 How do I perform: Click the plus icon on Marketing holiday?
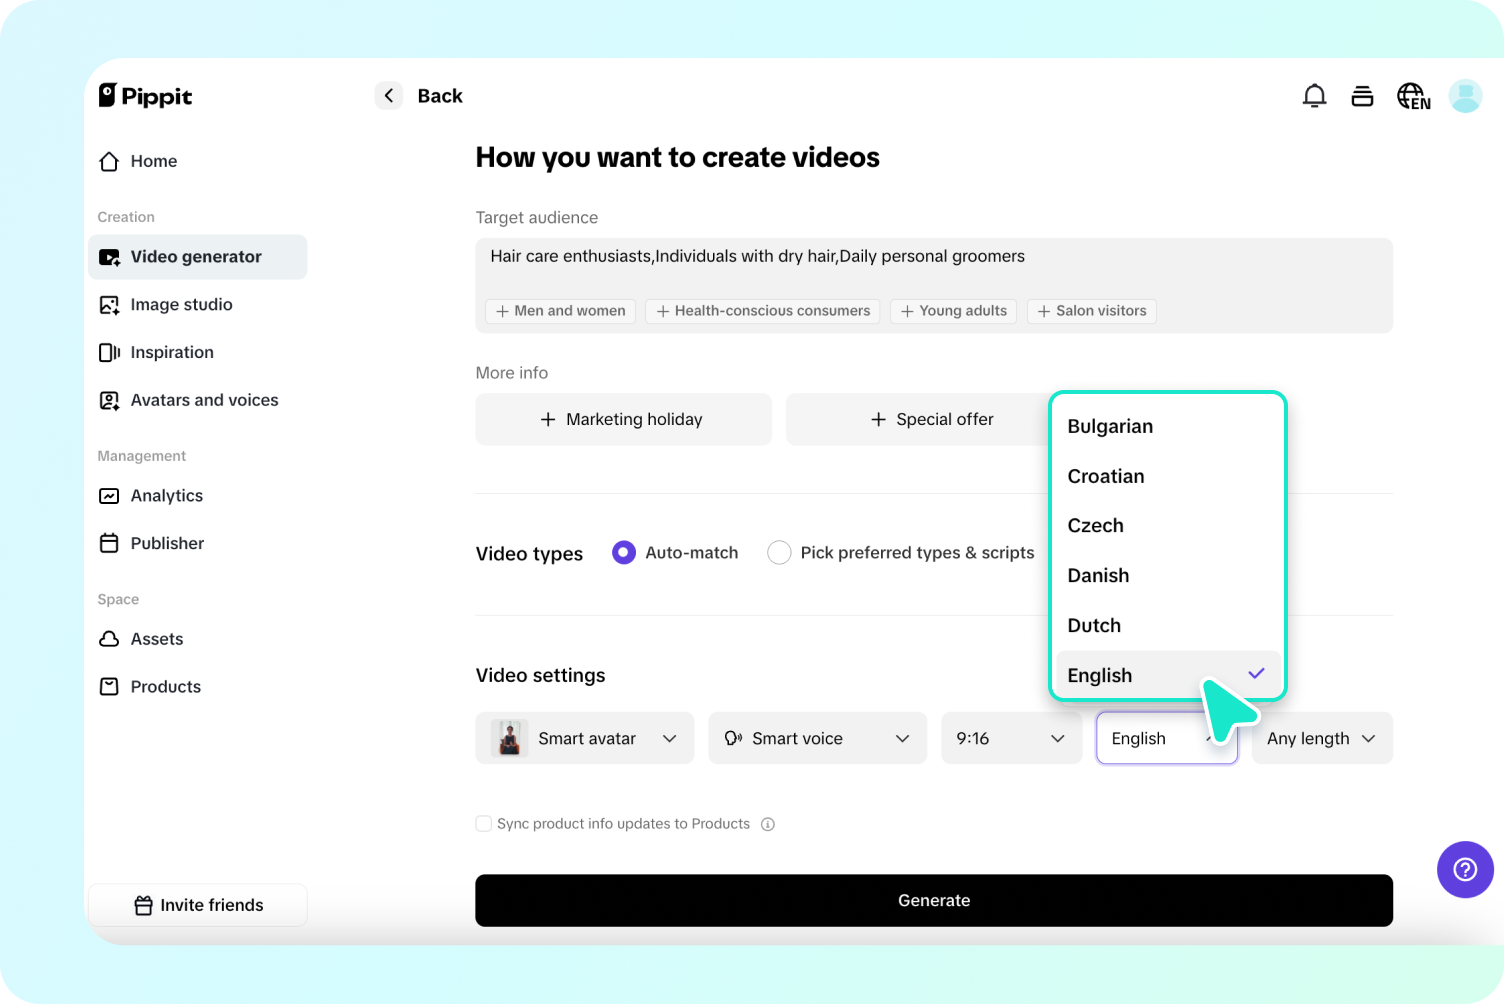[548, 420]
